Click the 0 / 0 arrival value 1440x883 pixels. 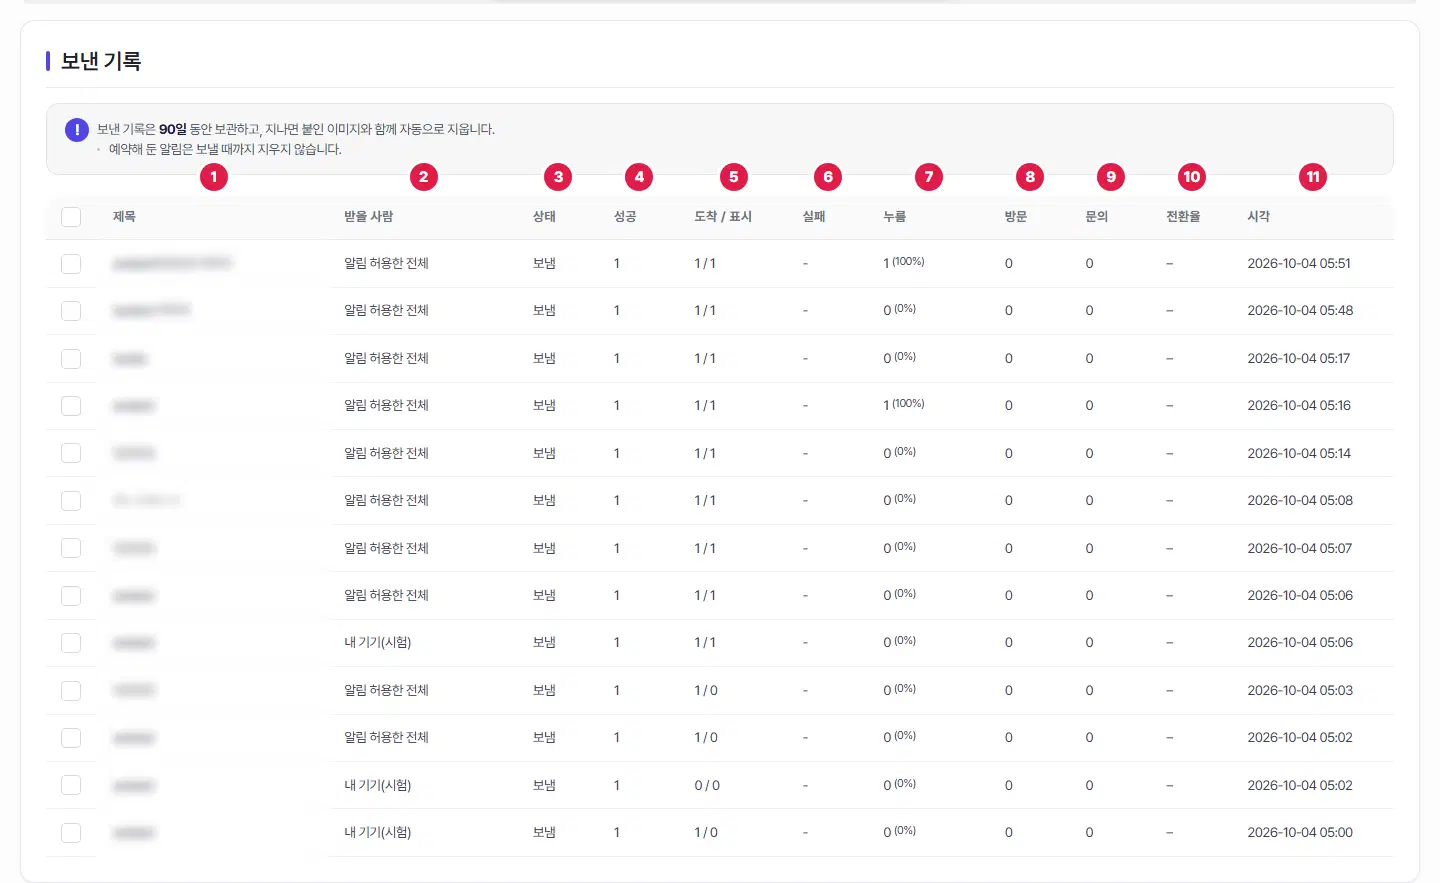tap(707, 786)
